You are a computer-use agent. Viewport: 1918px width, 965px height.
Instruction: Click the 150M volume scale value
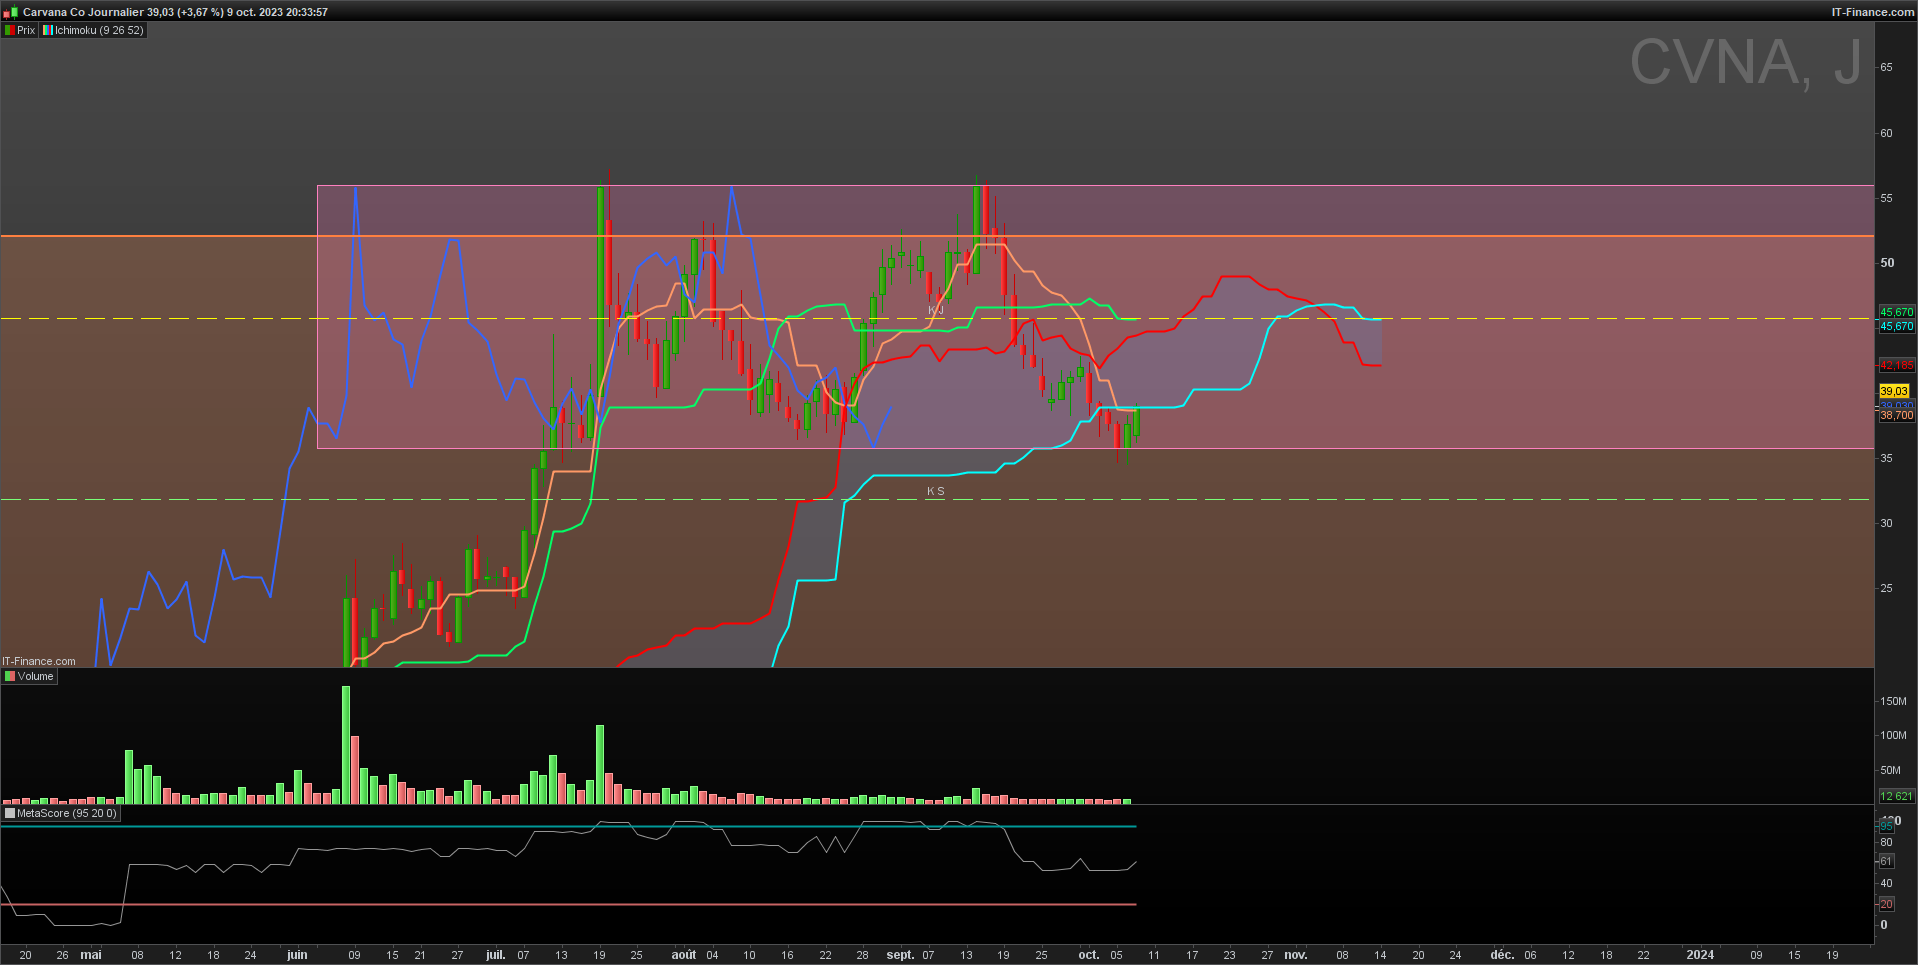coord(1894,701)
